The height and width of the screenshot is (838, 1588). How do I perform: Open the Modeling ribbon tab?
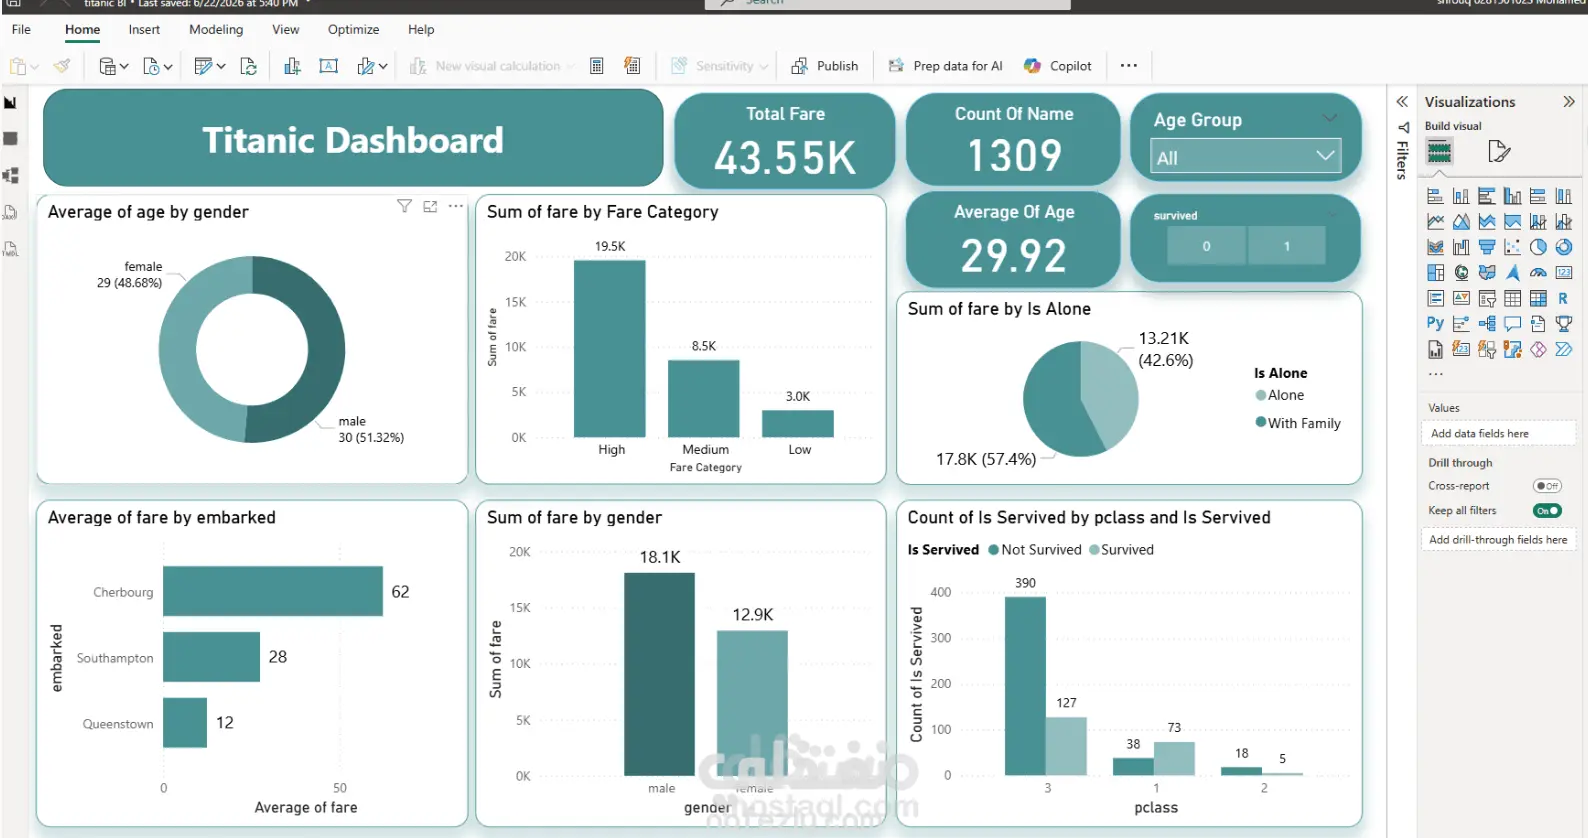(x=216, y=30)
